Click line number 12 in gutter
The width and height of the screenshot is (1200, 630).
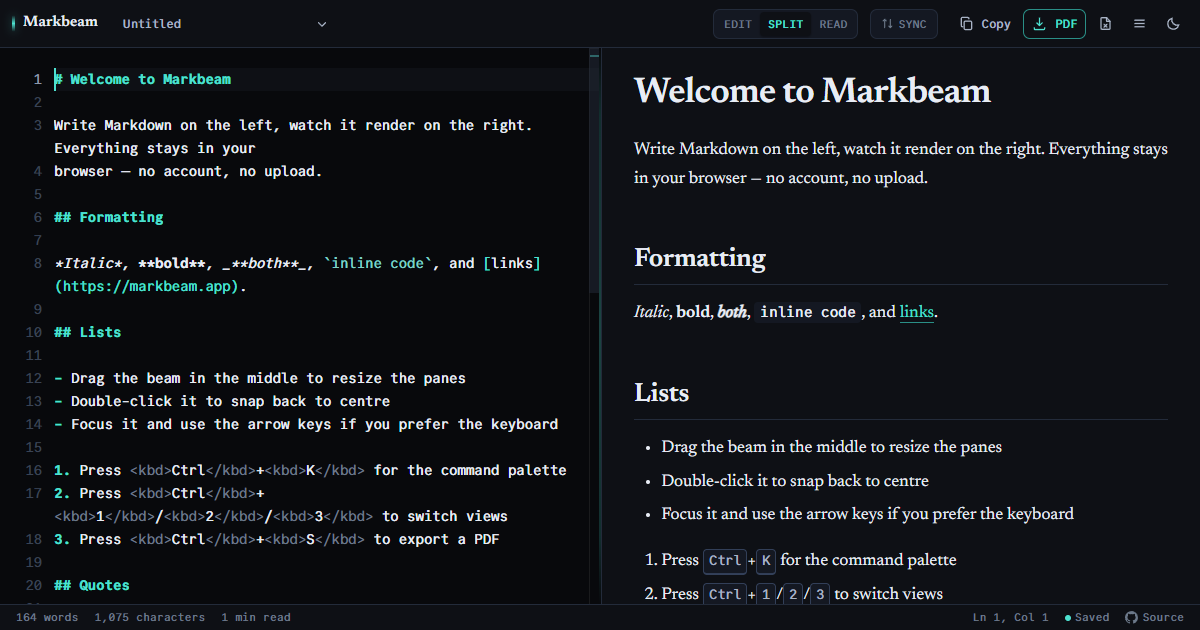pyautogui.click(x=34, y=378)
